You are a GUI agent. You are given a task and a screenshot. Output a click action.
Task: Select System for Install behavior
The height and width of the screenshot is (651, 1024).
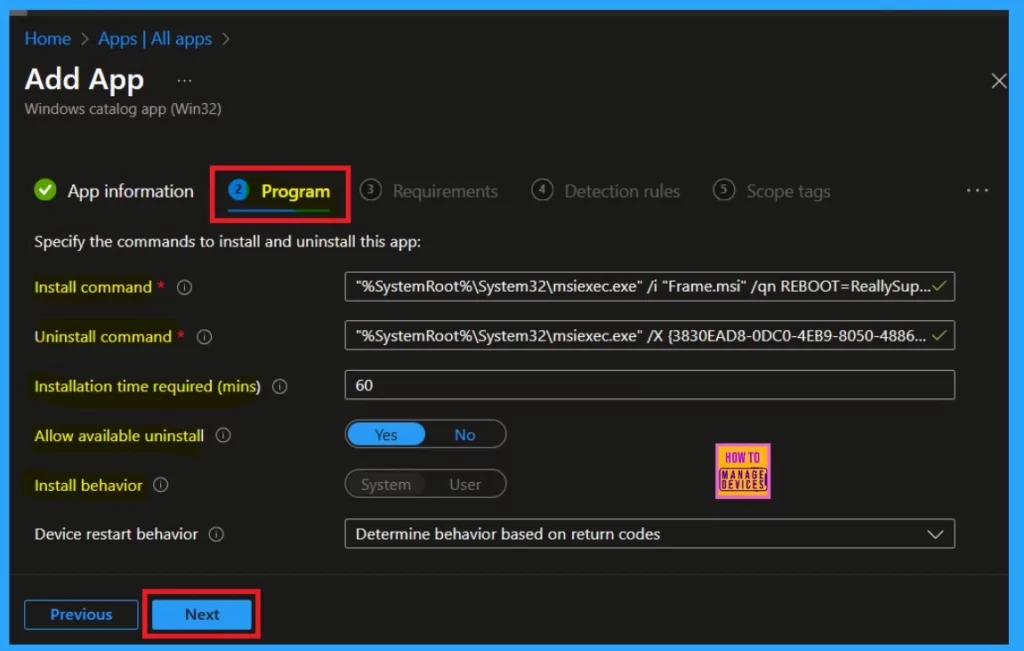pos(386,485)
